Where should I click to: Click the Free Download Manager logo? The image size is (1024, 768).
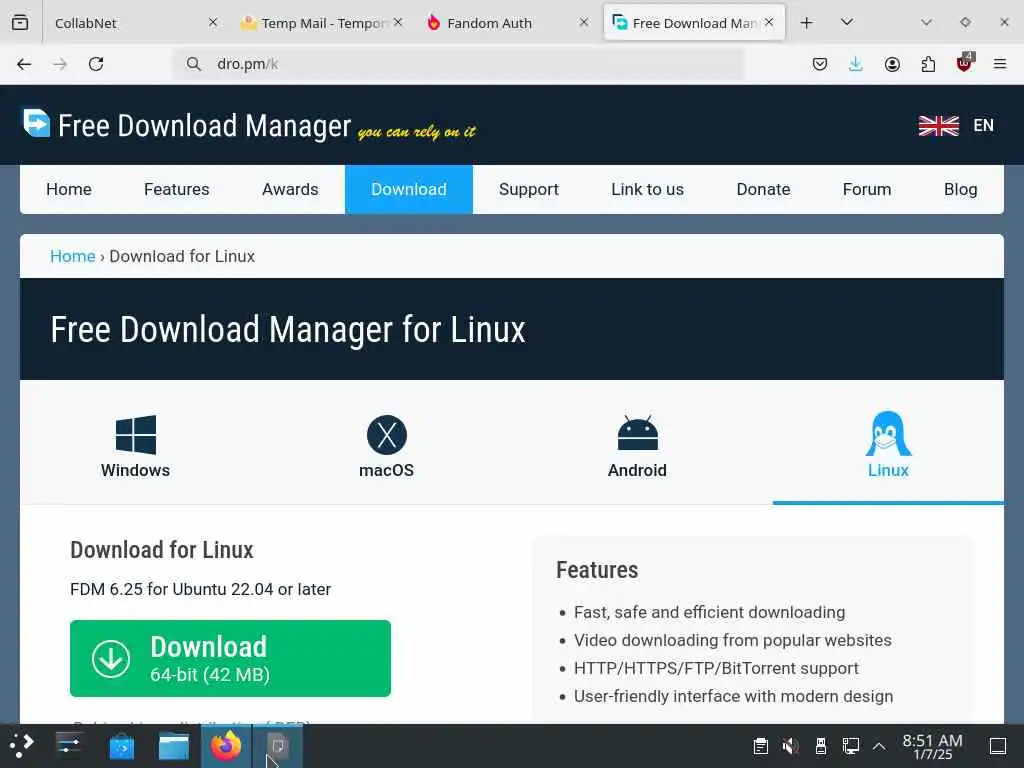coord(187,125)
